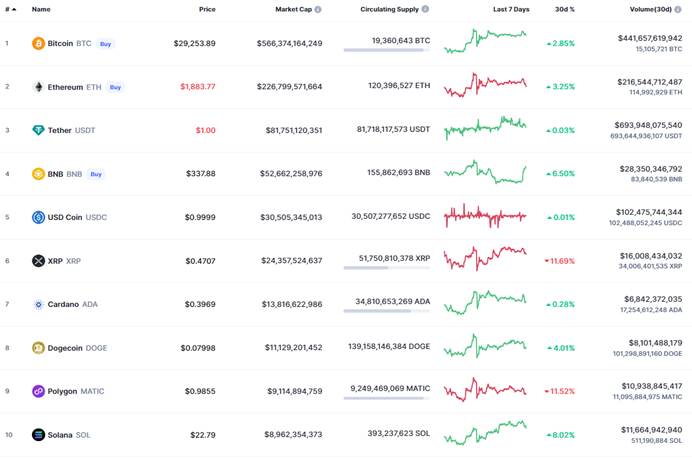Viewport: 692px width, 459px height.
Task: Click the XRP logo icon
Action: 38,261
